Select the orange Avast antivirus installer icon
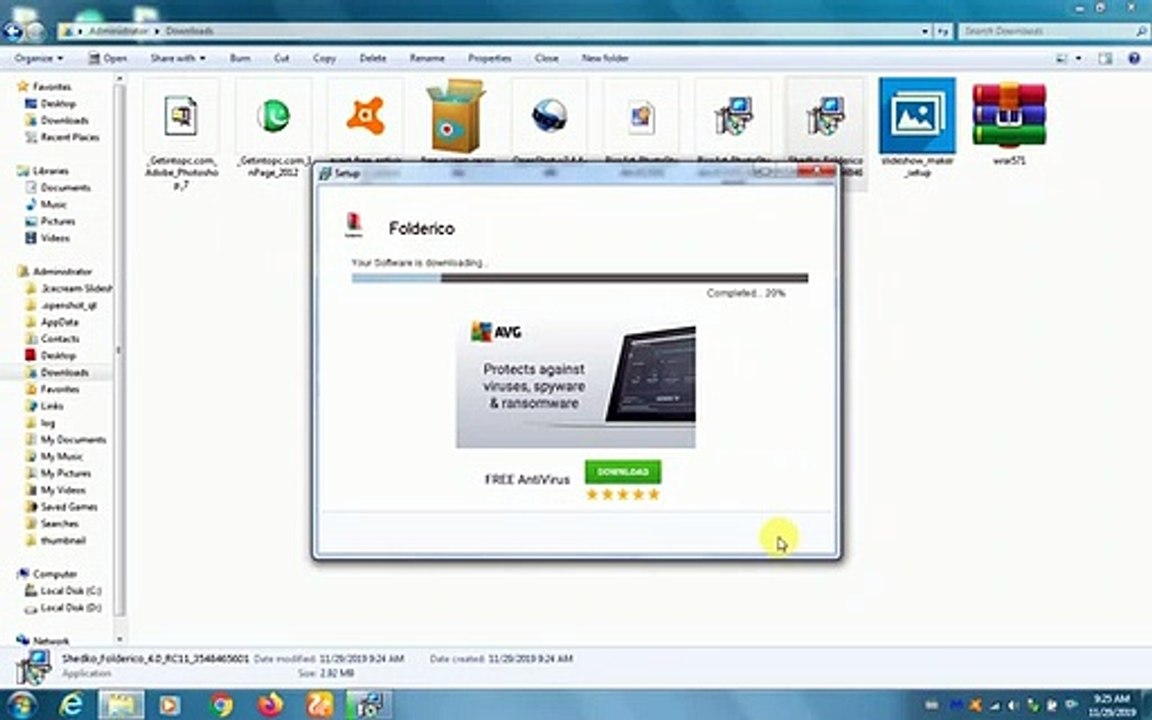This screenshot has width=1152, height=720. click(365, 115)
